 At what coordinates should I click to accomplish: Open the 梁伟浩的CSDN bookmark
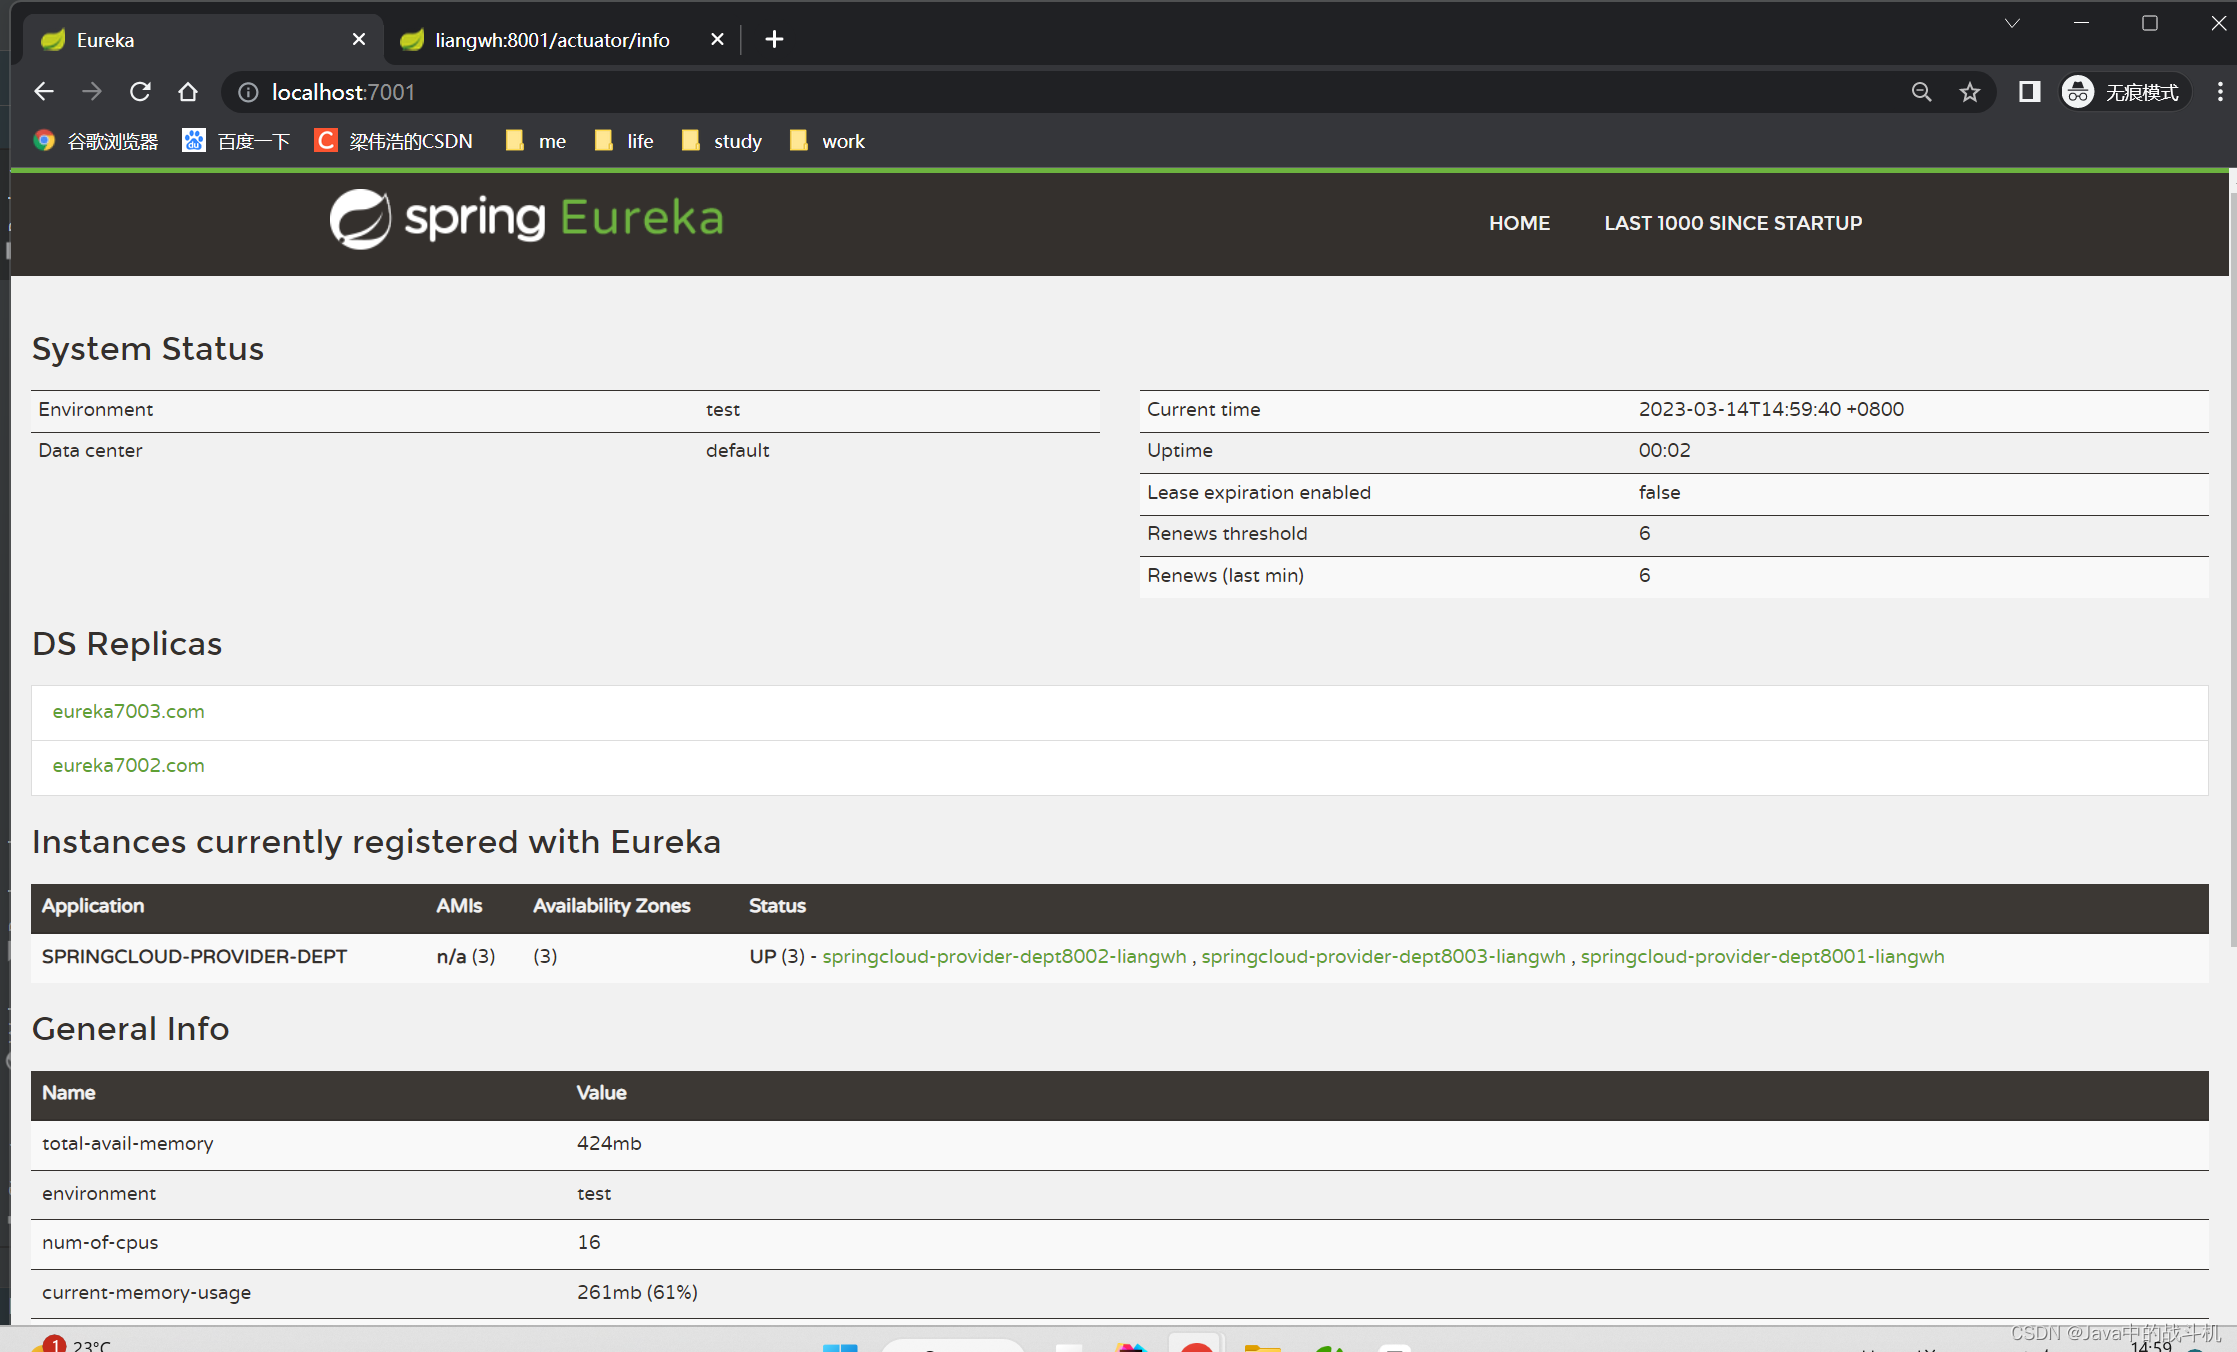point(393,141)
